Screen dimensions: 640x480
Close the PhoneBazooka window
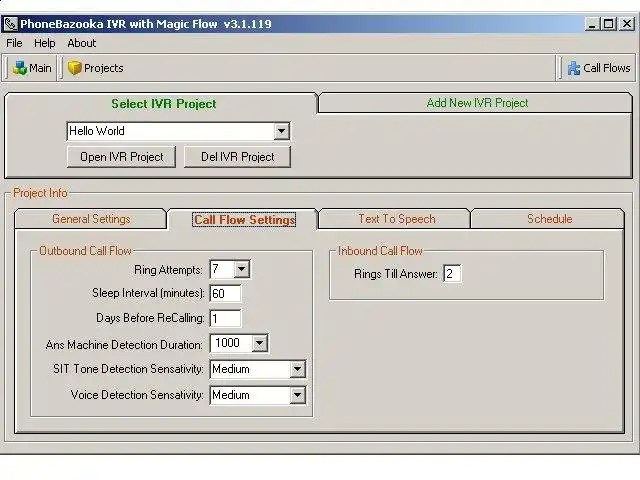click(627, 24)
